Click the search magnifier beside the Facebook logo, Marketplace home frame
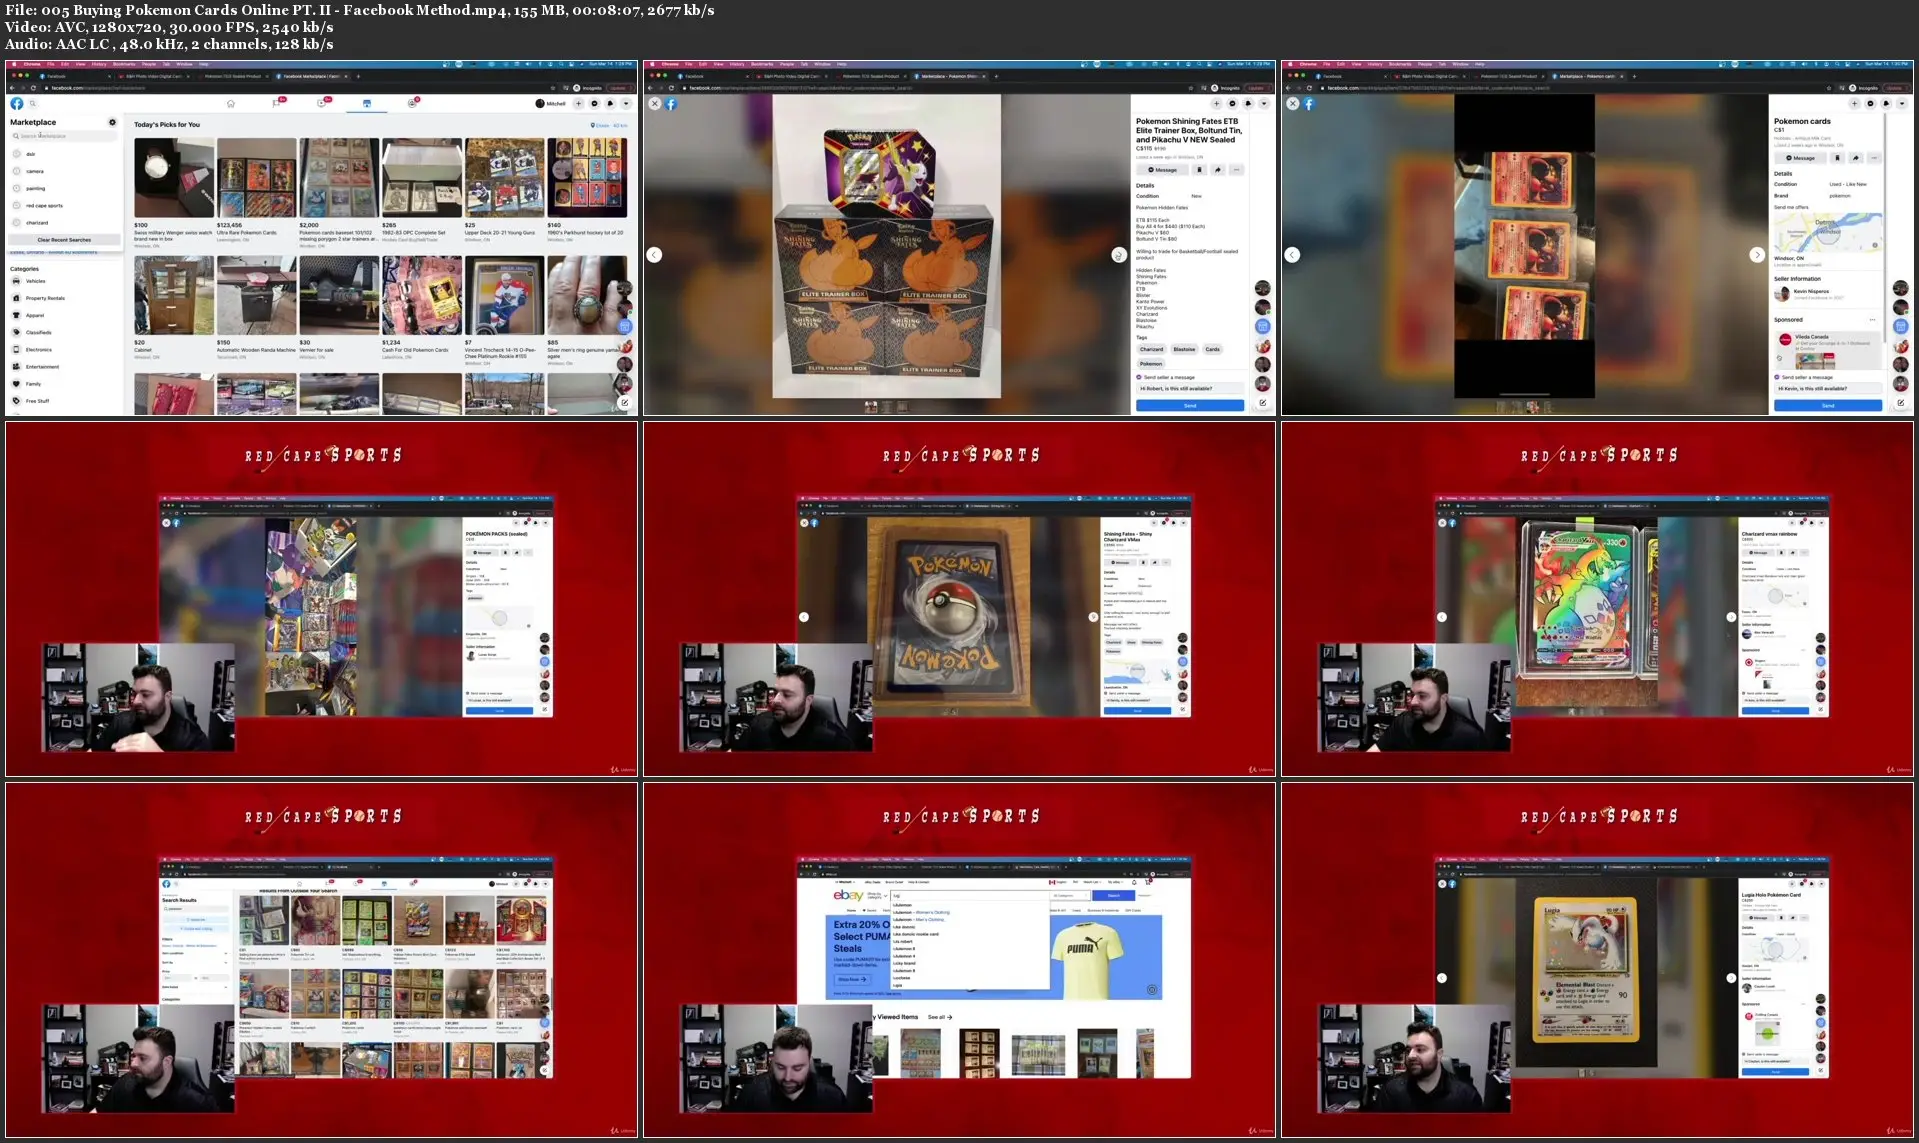Image resolution: width=1919 pixels, height=1143 pixels. click(x=33, y=104)
